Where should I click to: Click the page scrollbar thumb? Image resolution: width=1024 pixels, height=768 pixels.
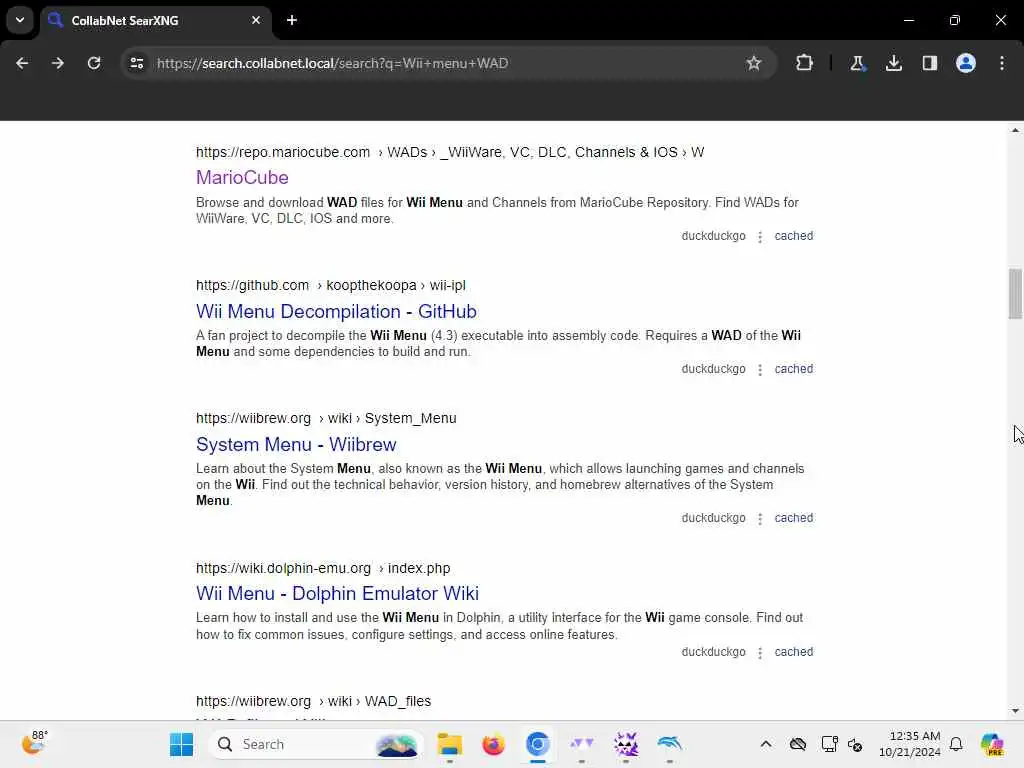tap(1014, 294)
